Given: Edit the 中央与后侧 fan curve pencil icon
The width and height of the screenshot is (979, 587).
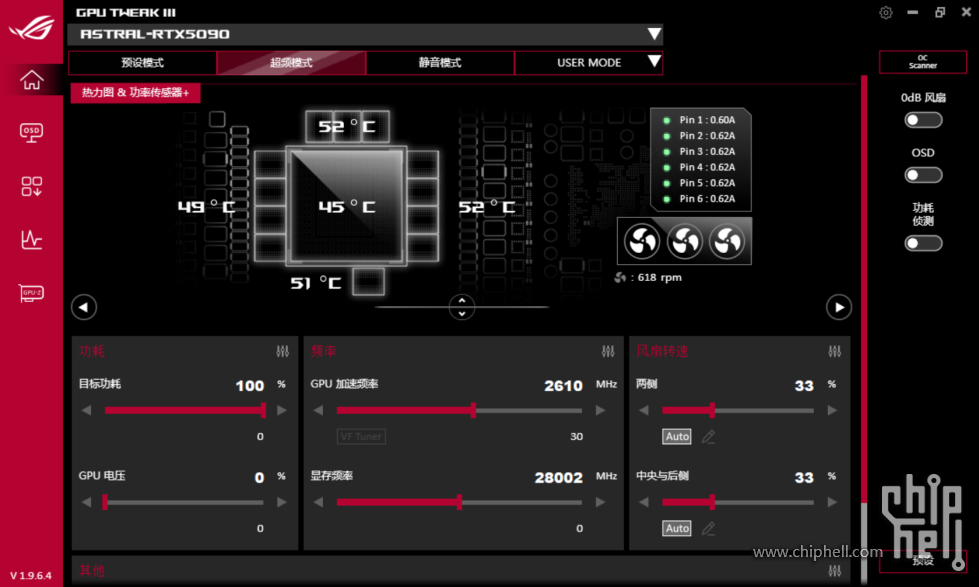Looking at the screenshot, I should pos(708,528).
